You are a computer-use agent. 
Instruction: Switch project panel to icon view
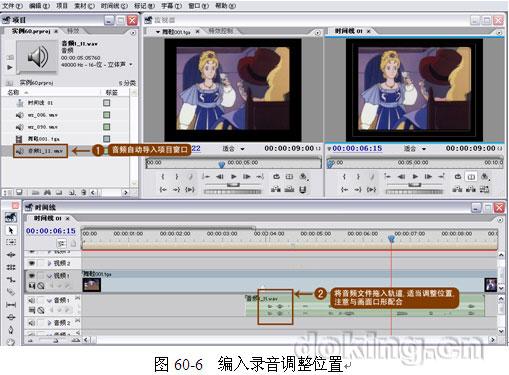[19, 192]
